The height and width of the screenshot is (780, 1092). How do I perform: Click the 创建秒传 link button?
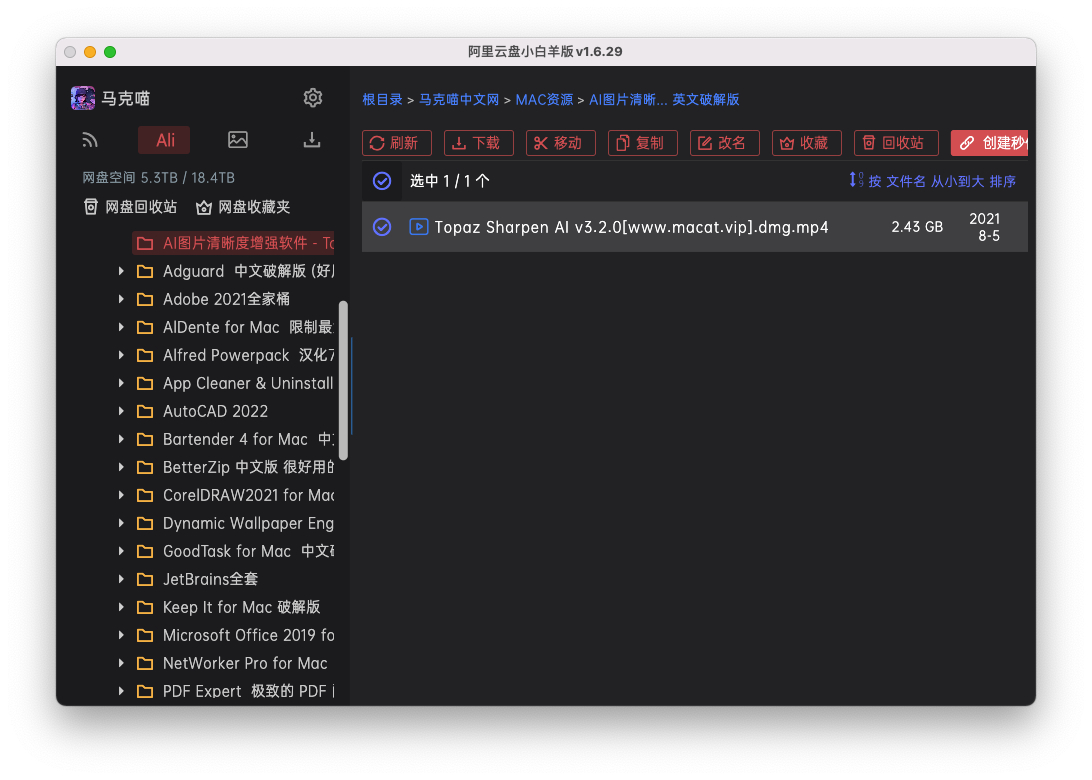(990, 143)
